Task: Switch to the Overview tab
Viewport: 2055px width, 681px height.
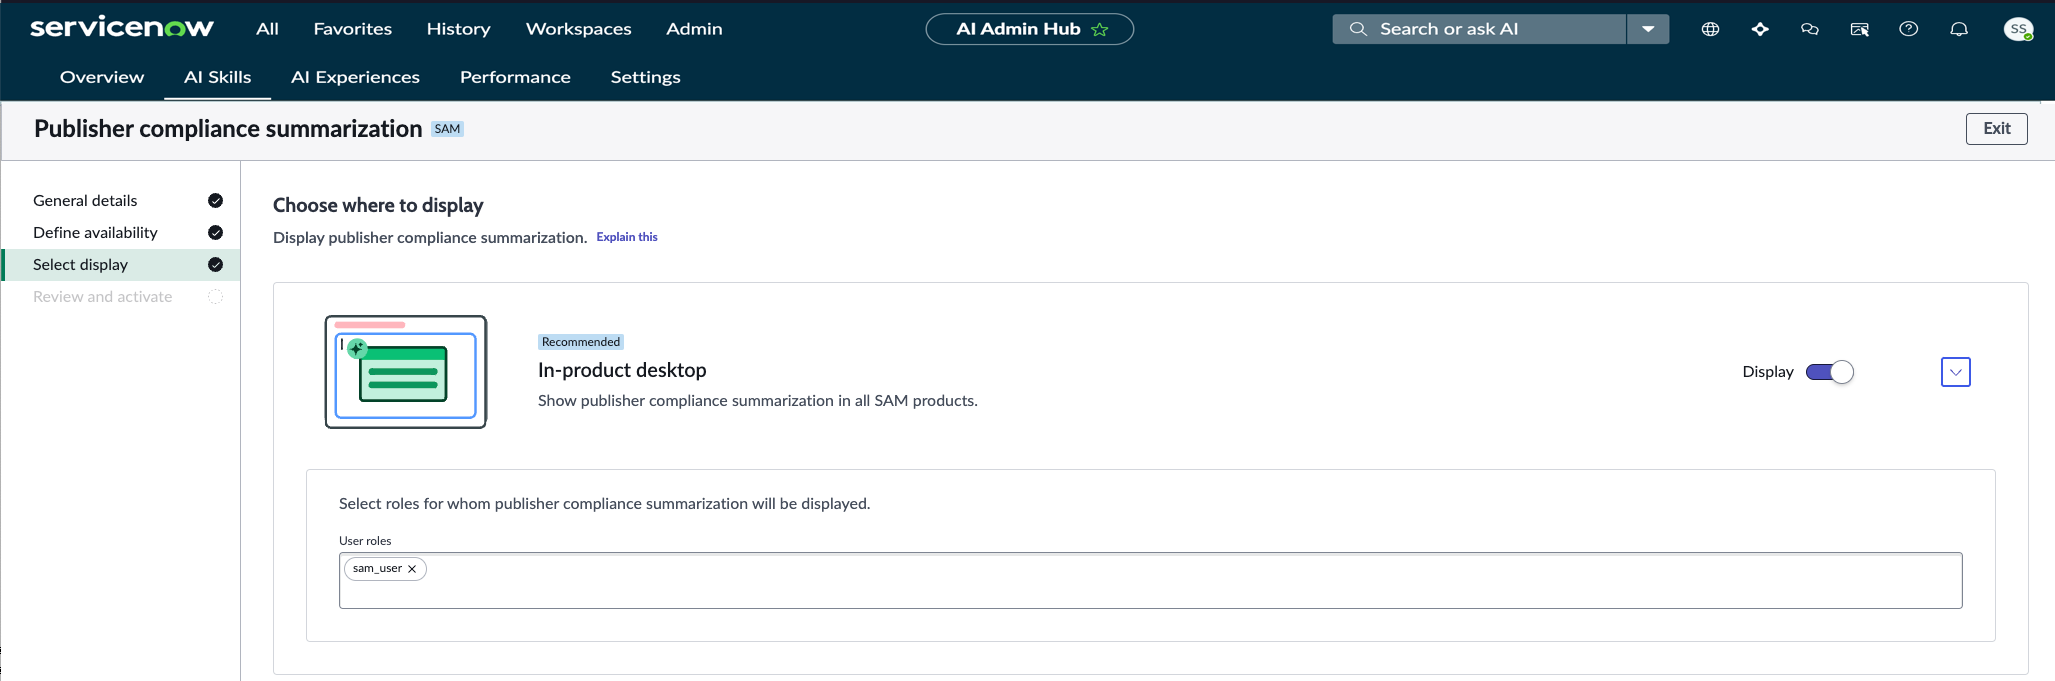Action: click(102, 77)
